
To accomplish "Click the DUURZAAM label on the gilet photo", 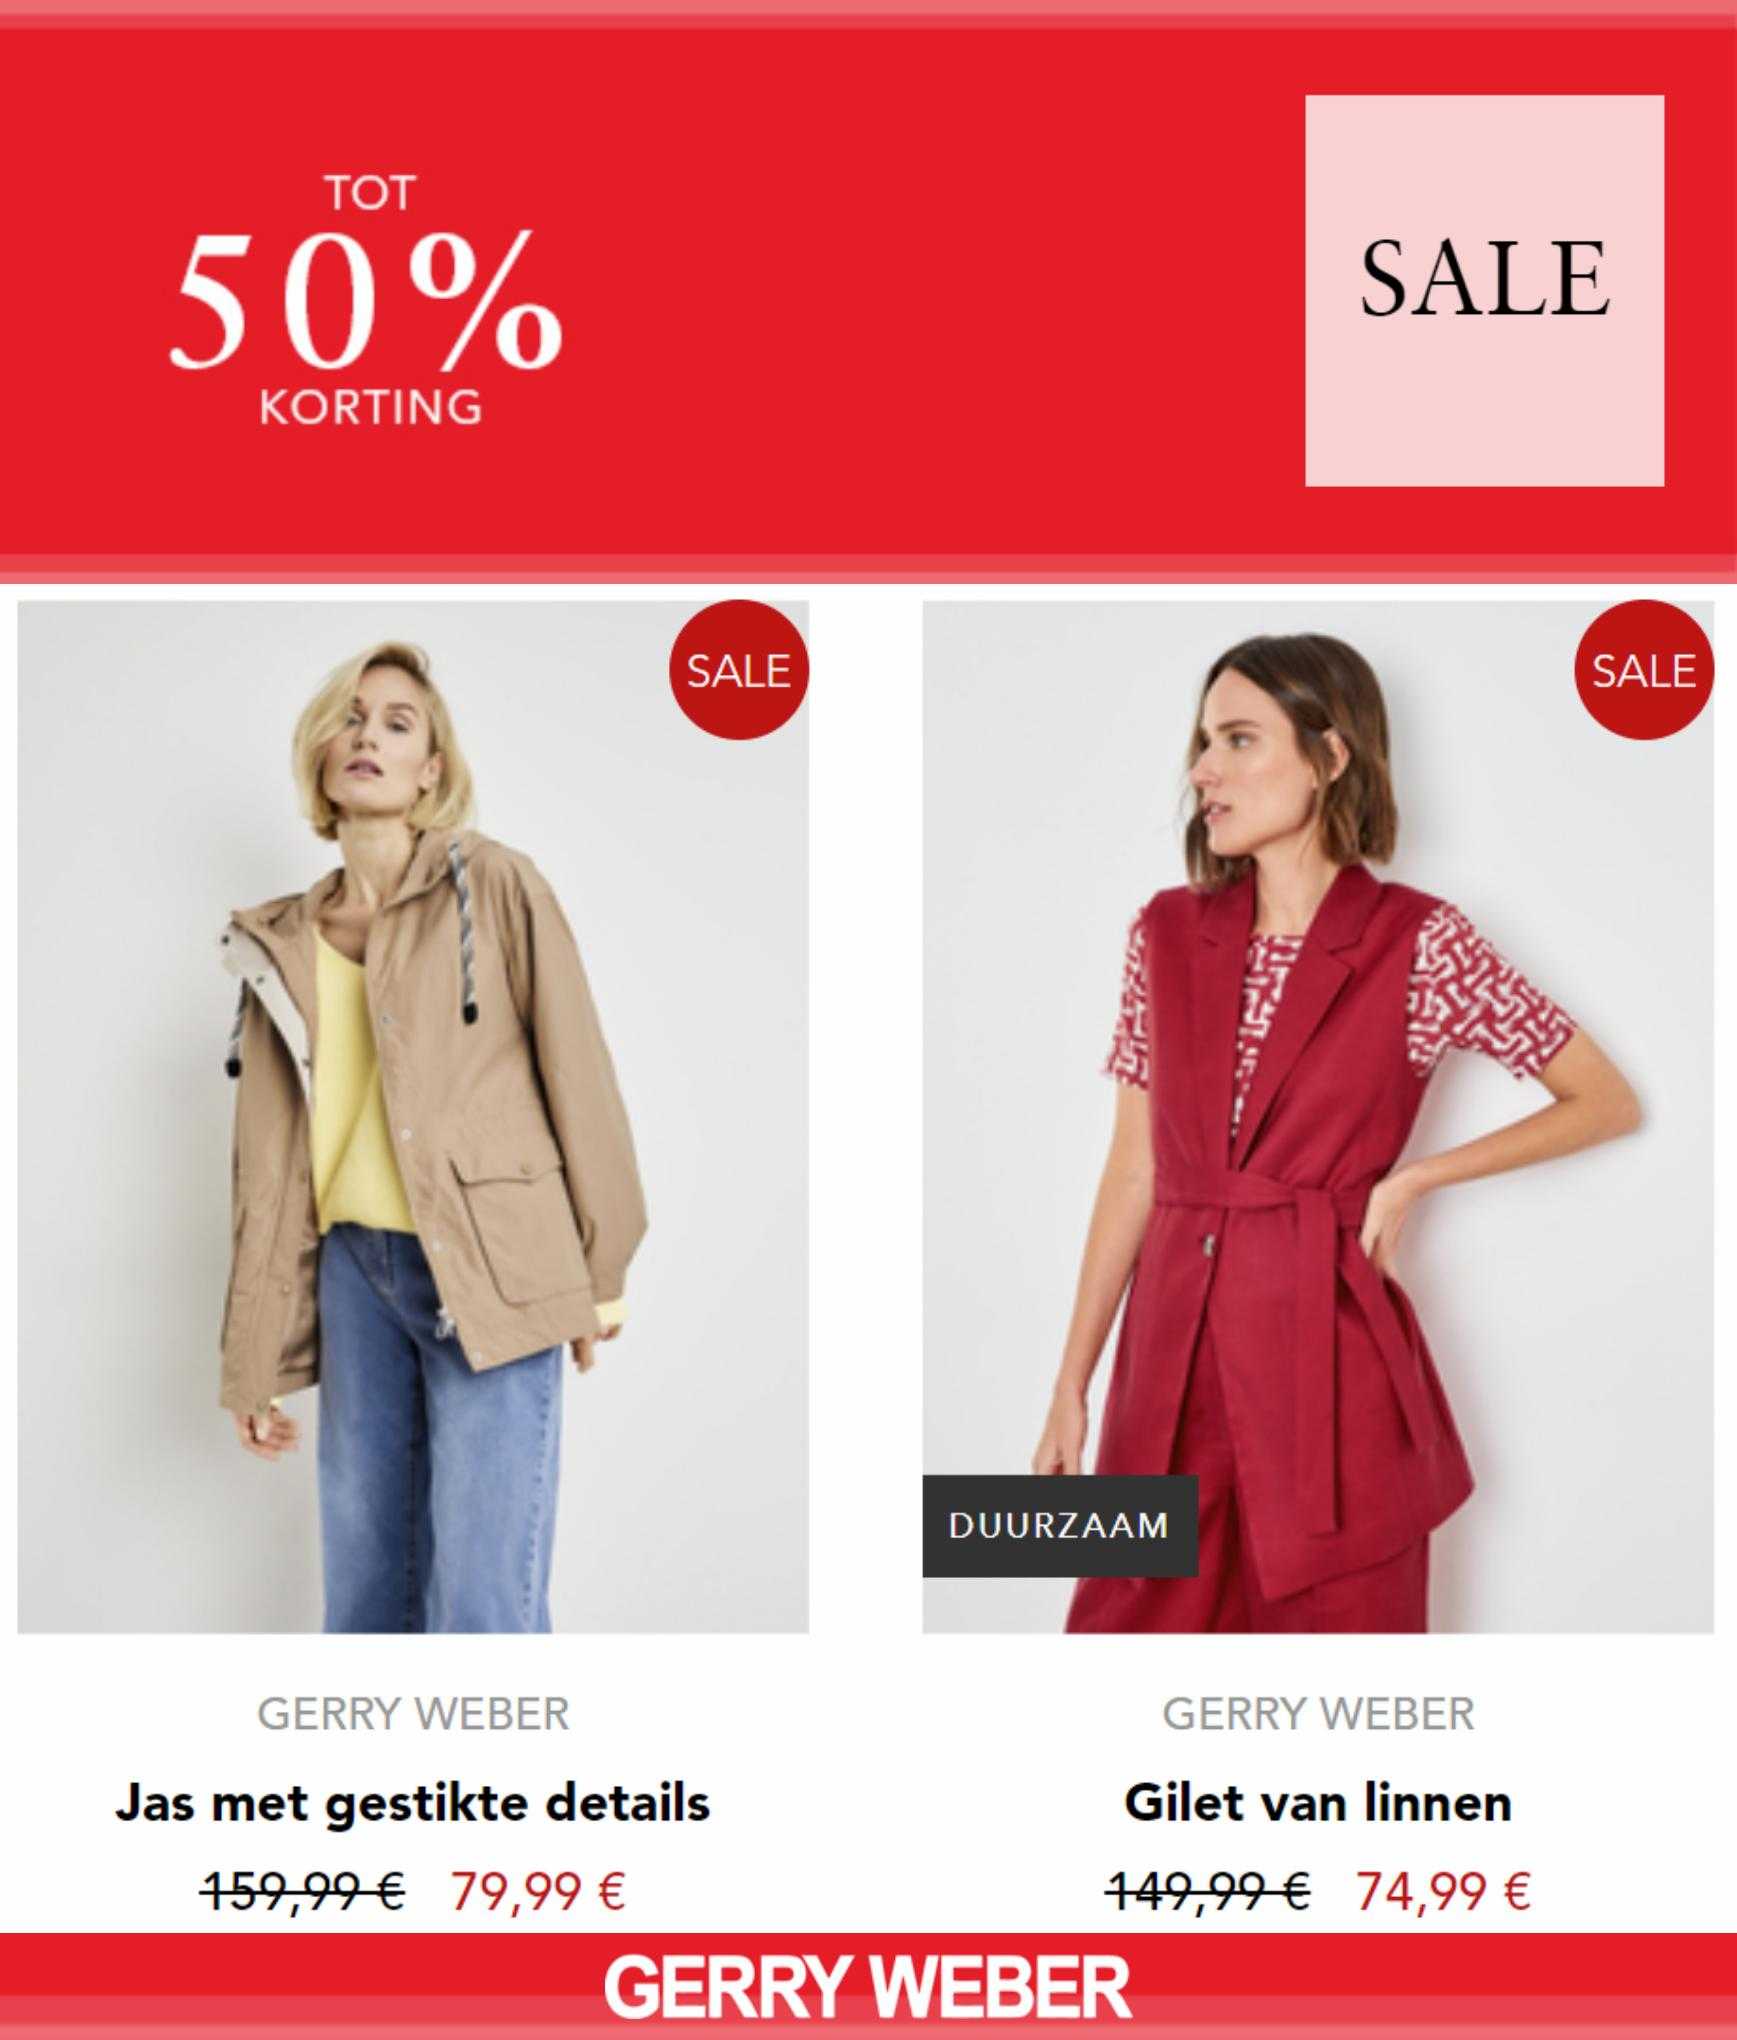I will click(1059, 1526).
